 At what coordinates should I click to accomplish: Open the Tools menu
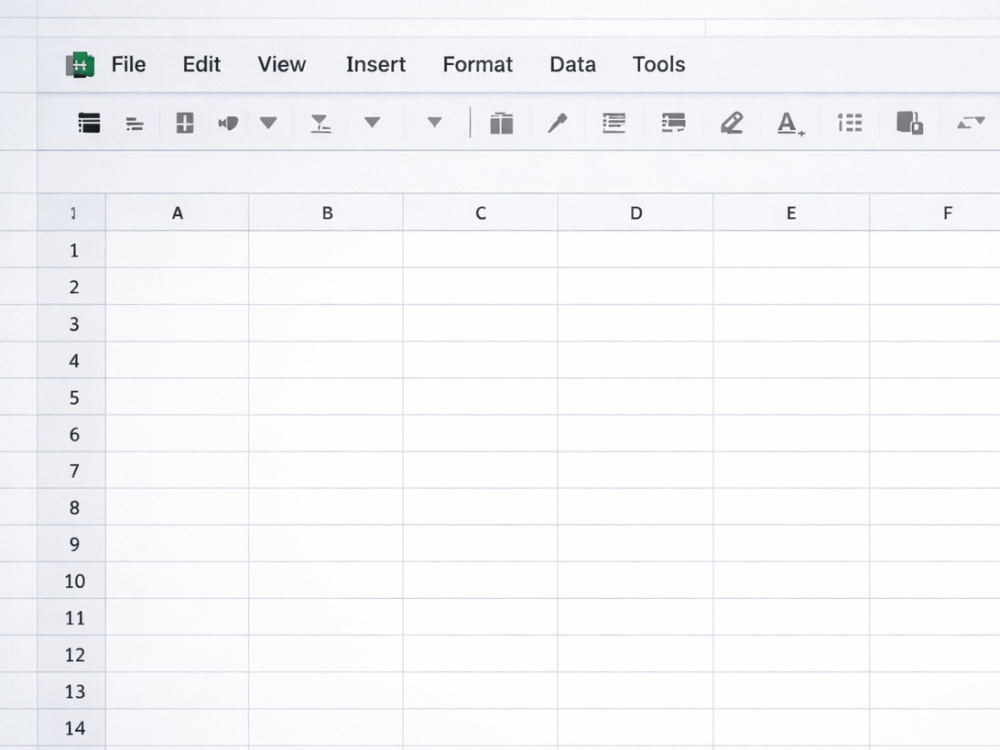click(659, 64)
